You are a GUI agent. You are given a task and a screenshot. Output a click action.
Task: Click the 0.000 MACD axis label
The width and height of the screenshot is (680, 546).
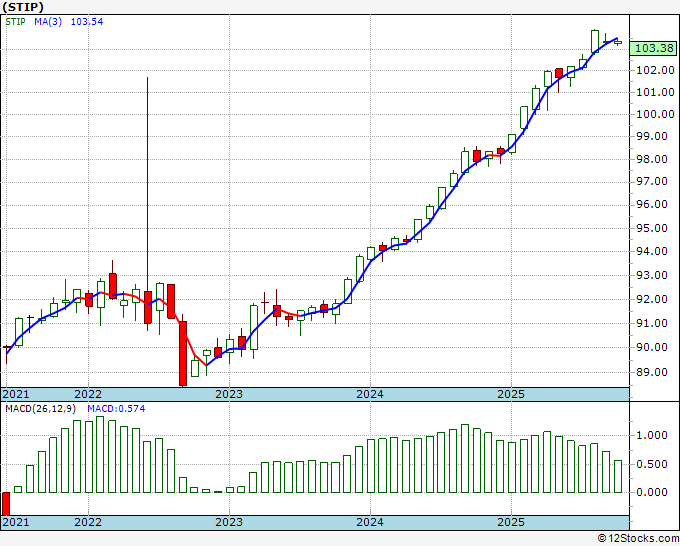651,492
